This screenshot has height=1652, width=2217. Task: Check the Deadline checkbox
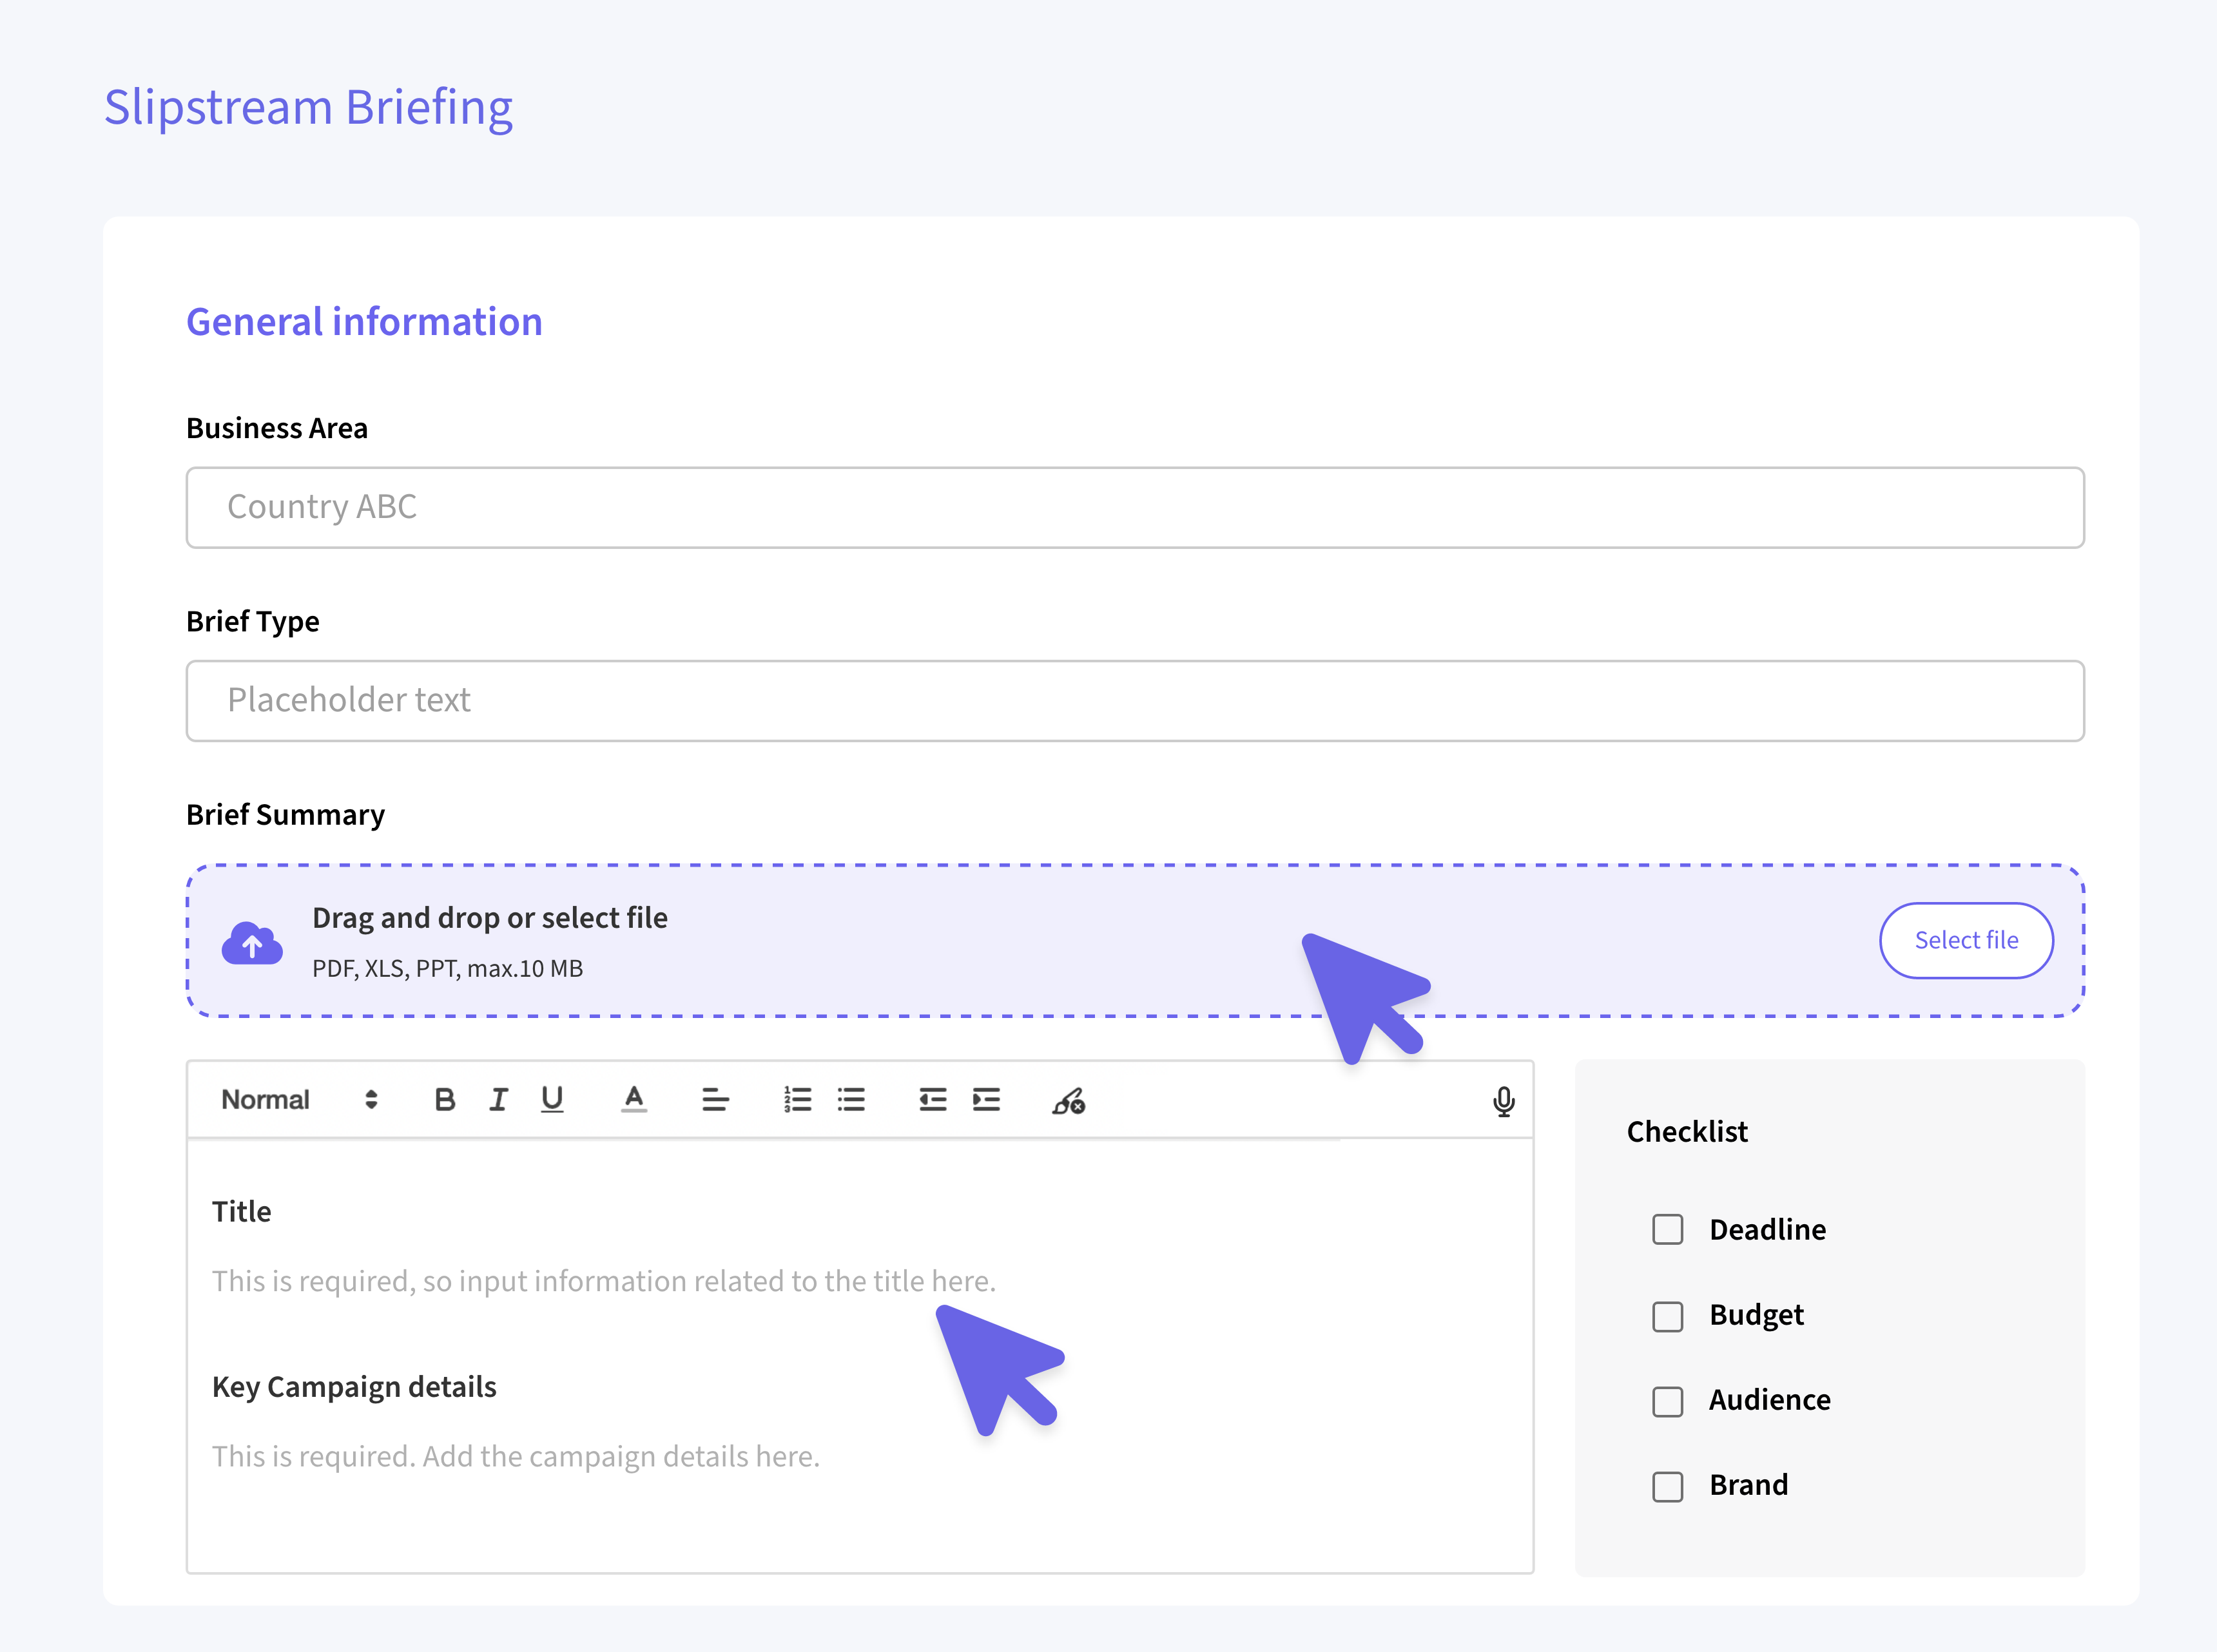pyautogui.click(x=1667, y=1229)
